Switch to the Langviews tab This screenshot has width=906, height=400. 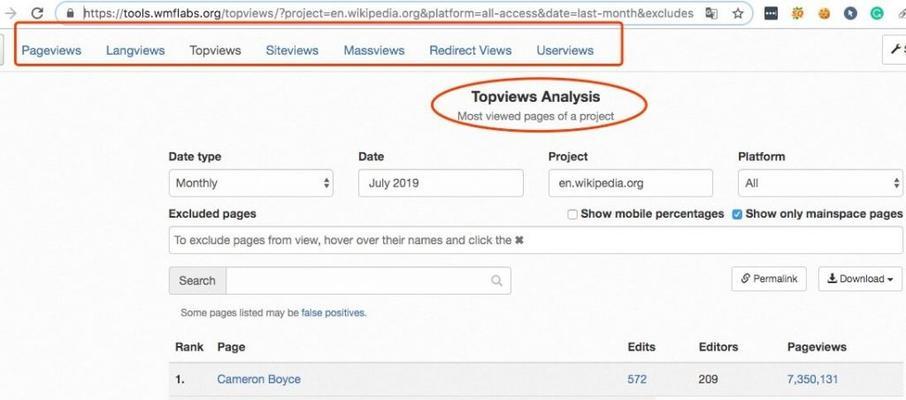(x=135, y=50)
